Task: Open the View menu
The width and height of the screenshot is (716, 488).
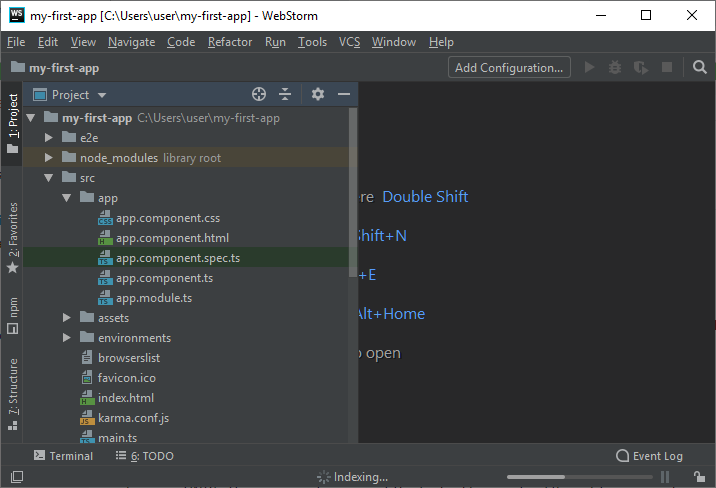Action: tap(83, 42)
